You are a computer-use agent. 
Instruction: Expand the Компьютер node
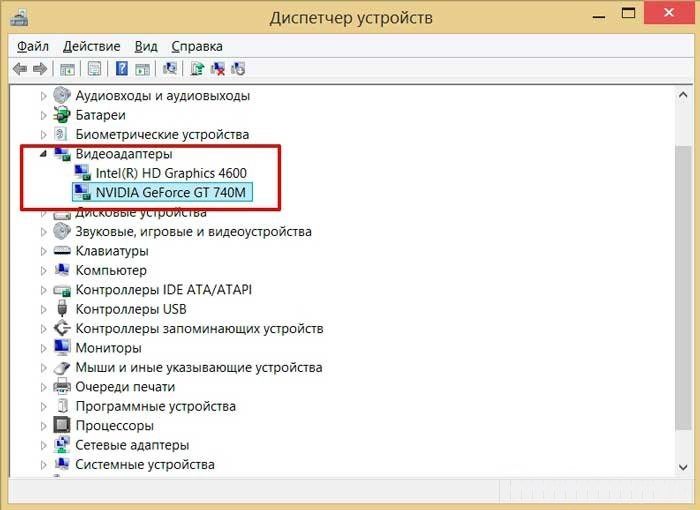coord(43,271)
